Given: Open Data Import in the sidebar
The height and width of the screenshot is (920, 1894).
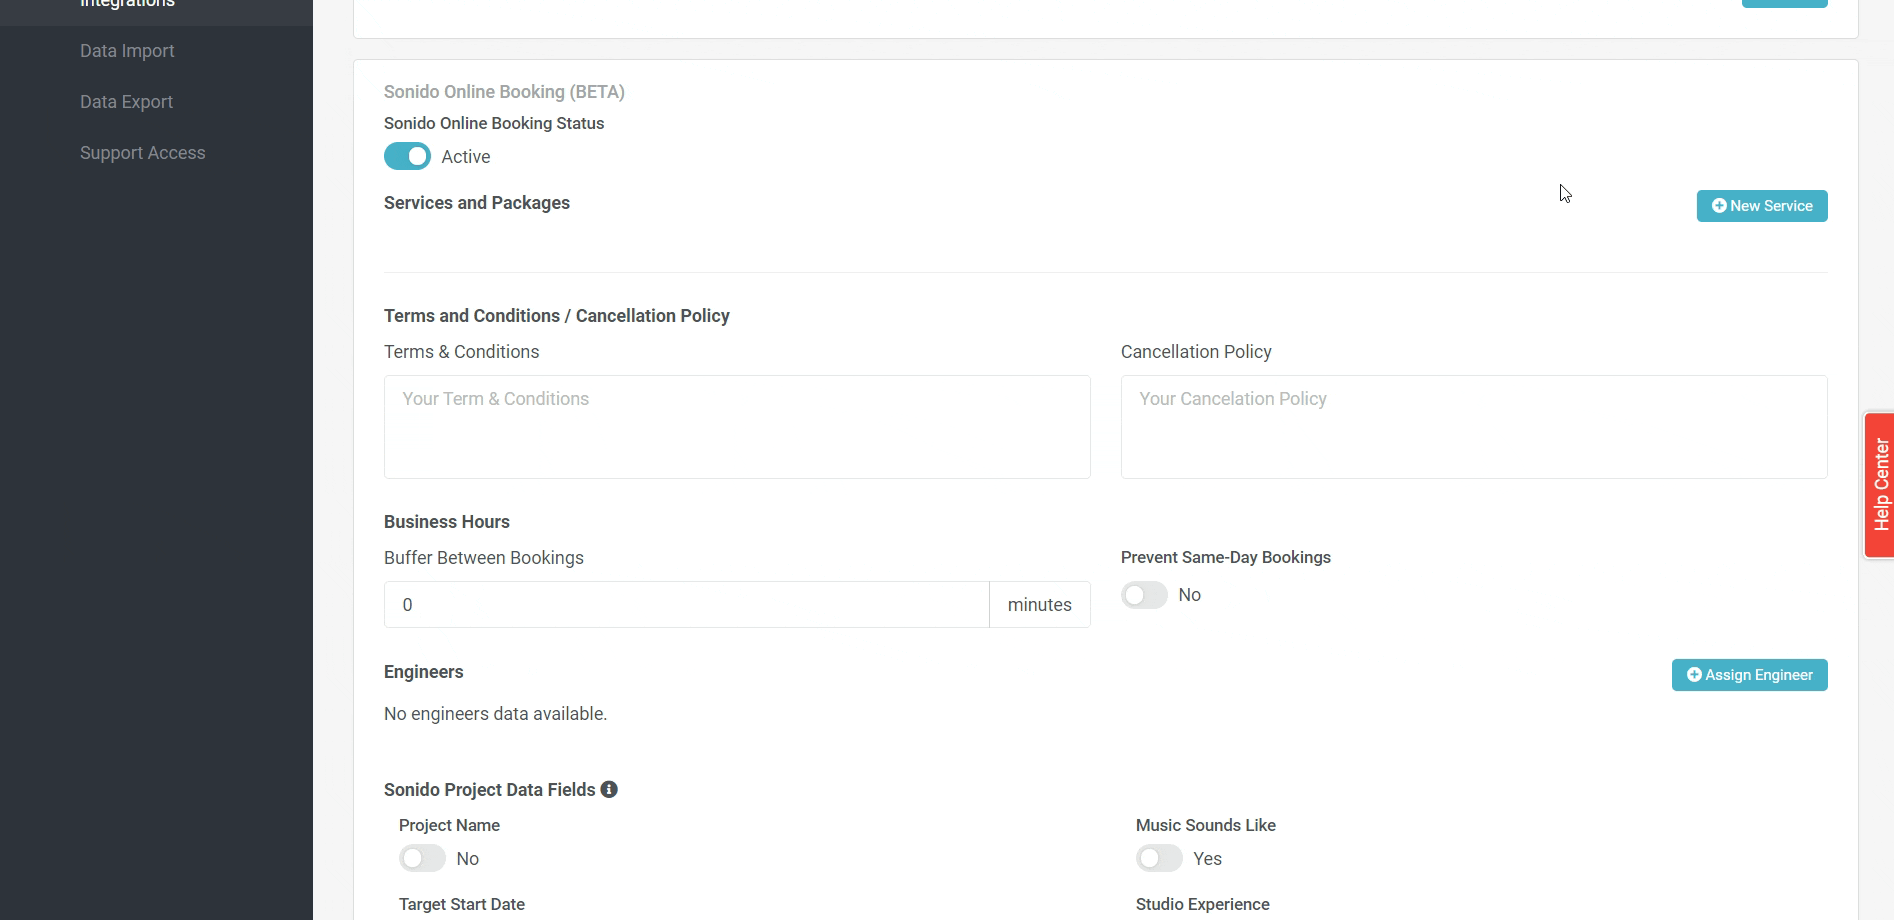Looking at the screenshot, I should click(x=127, y=51).
